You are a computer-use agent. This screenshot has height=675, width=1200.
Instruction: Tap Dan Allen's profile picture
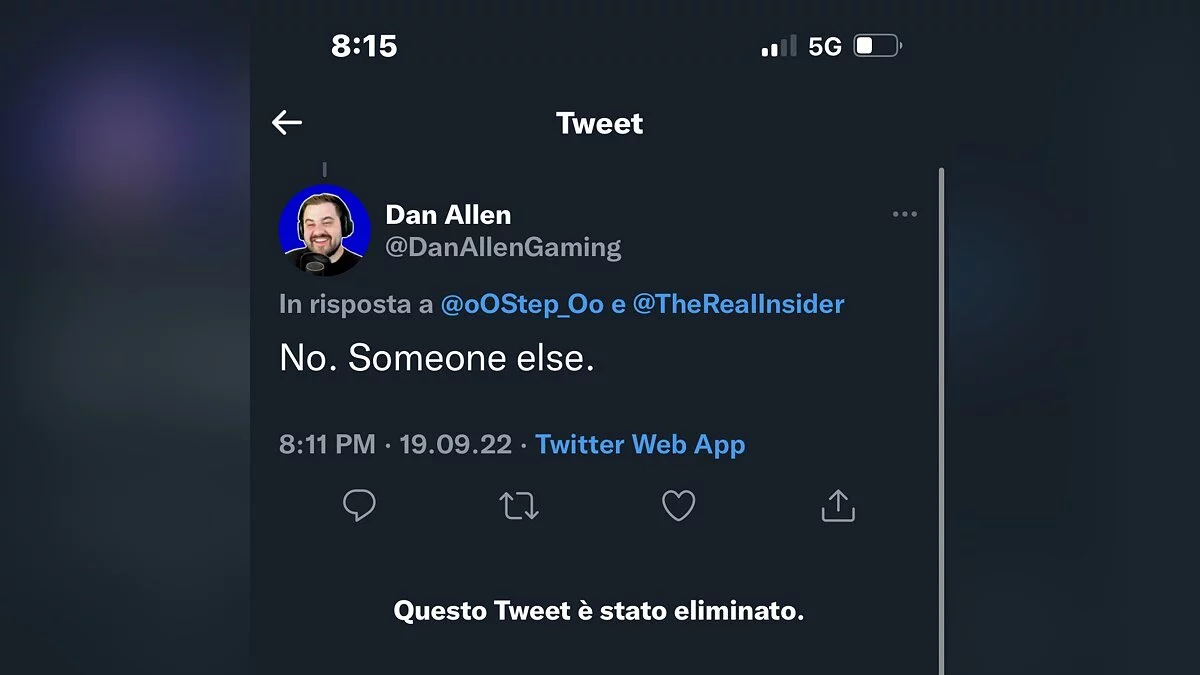click(x=325, y=231)
